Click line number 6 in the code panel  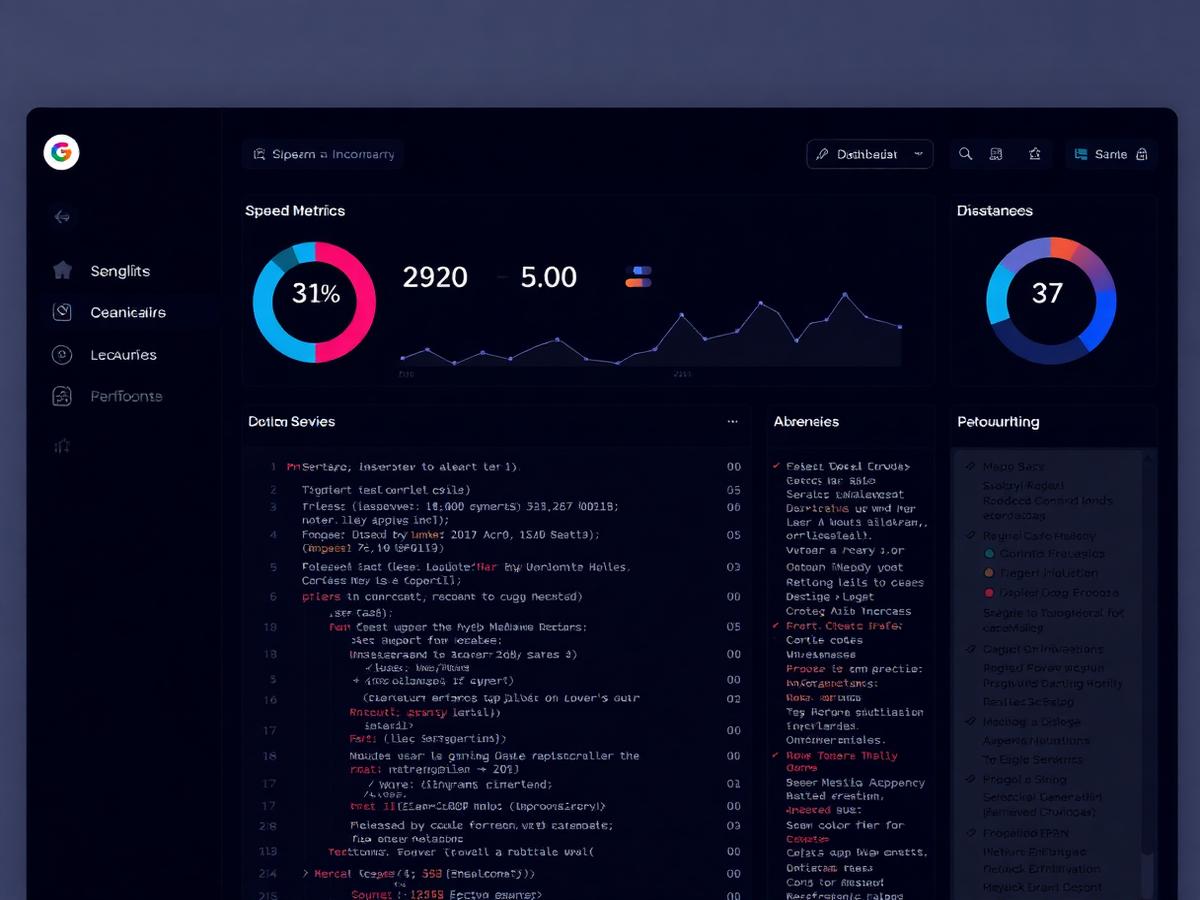tap(273, 597)
